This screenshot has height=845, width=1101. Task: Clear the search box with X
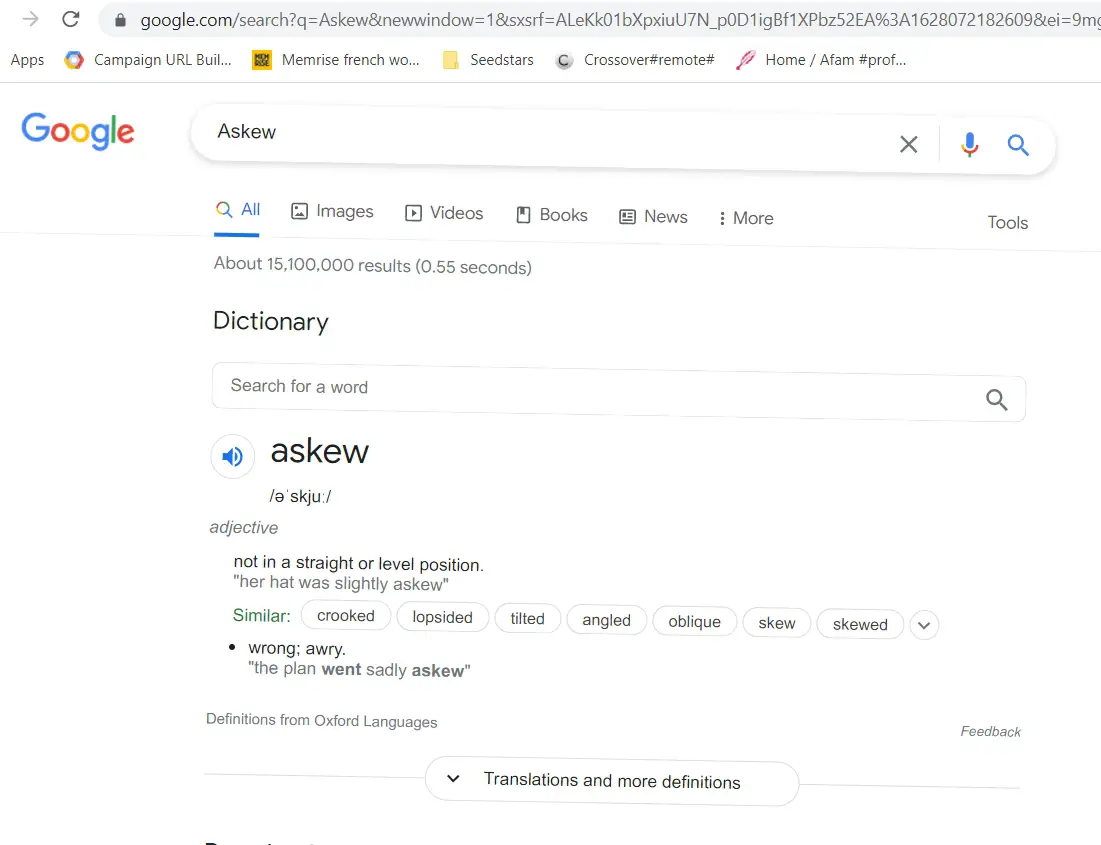click(x=909, y=144)
